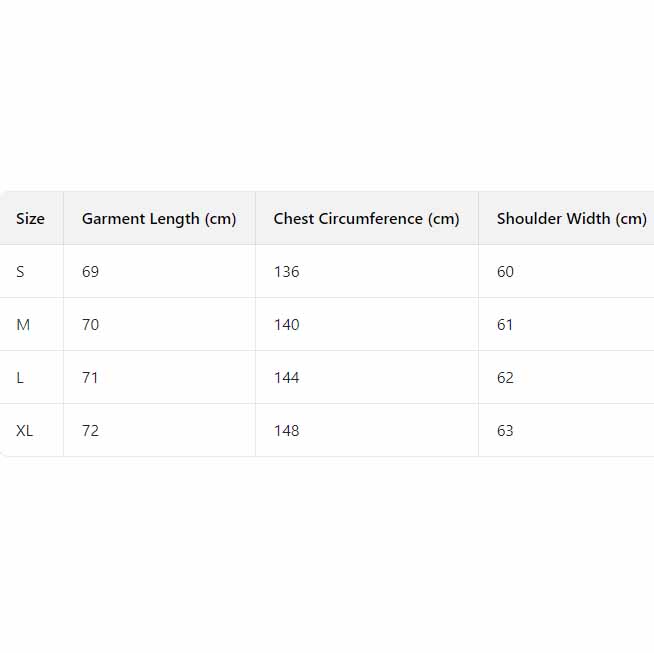Click chest circumference value 144
Viewport: 654px width, 653px height.
286,378
